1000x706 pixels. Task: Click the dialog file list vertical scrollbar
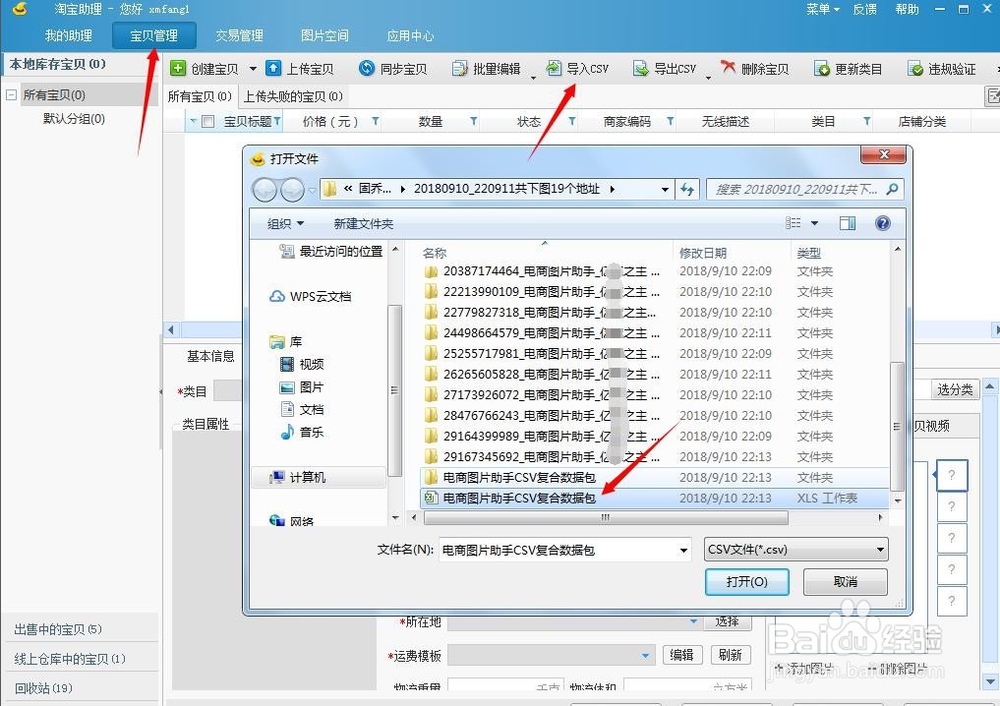(x=897, y=427)
